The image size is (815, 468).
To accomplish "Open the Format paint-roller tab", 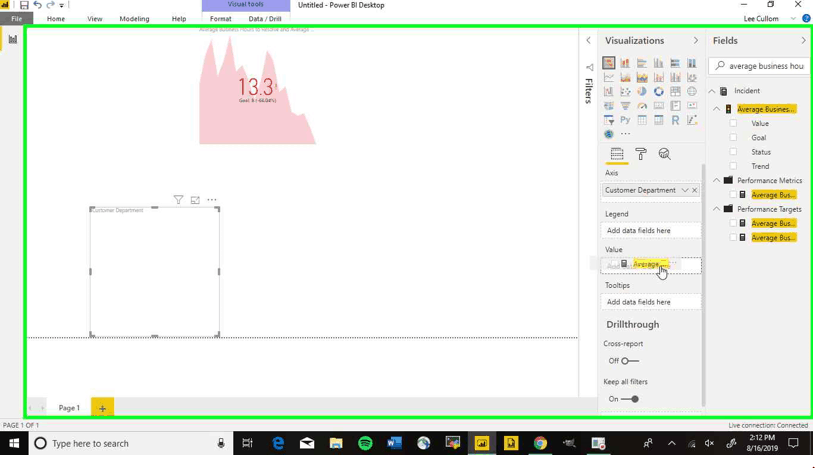I will 640,154.
